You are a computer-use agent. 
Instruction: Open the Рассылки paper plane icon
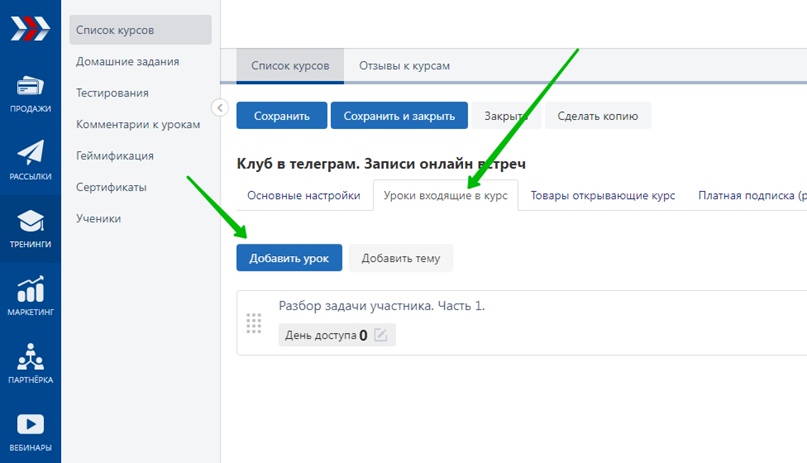[30, 152]
